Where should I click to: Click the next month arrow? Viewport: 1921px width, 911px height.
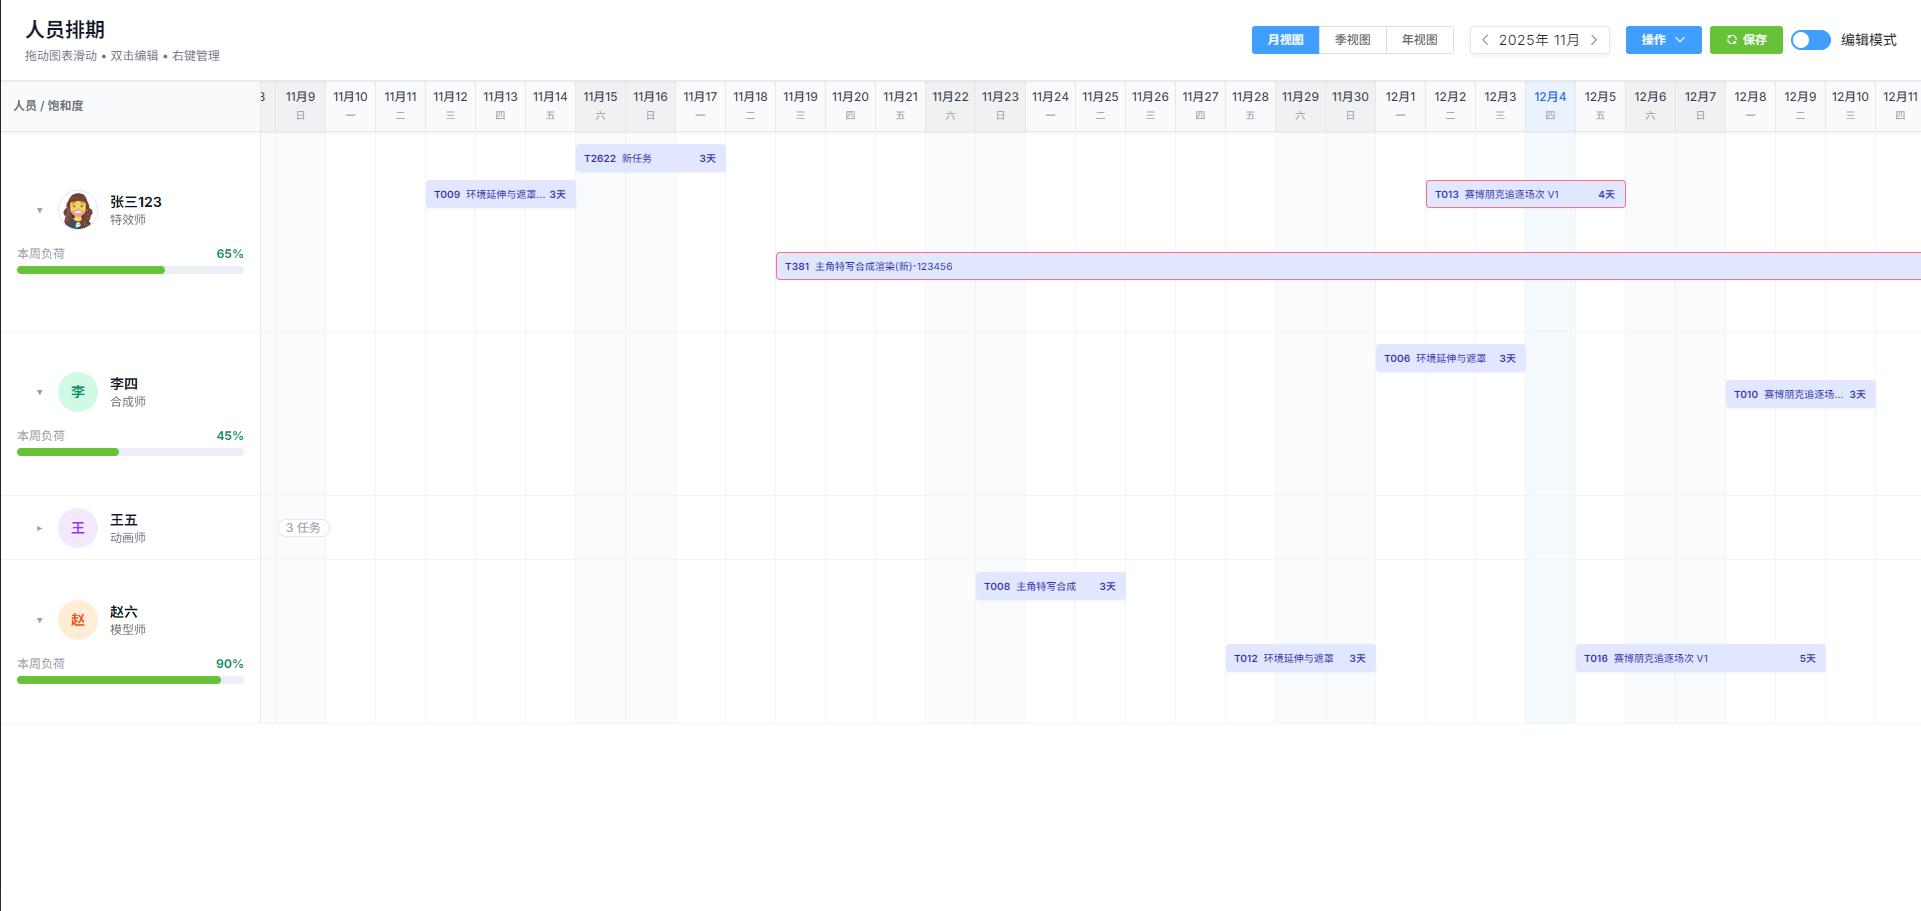coord(1594,39)
